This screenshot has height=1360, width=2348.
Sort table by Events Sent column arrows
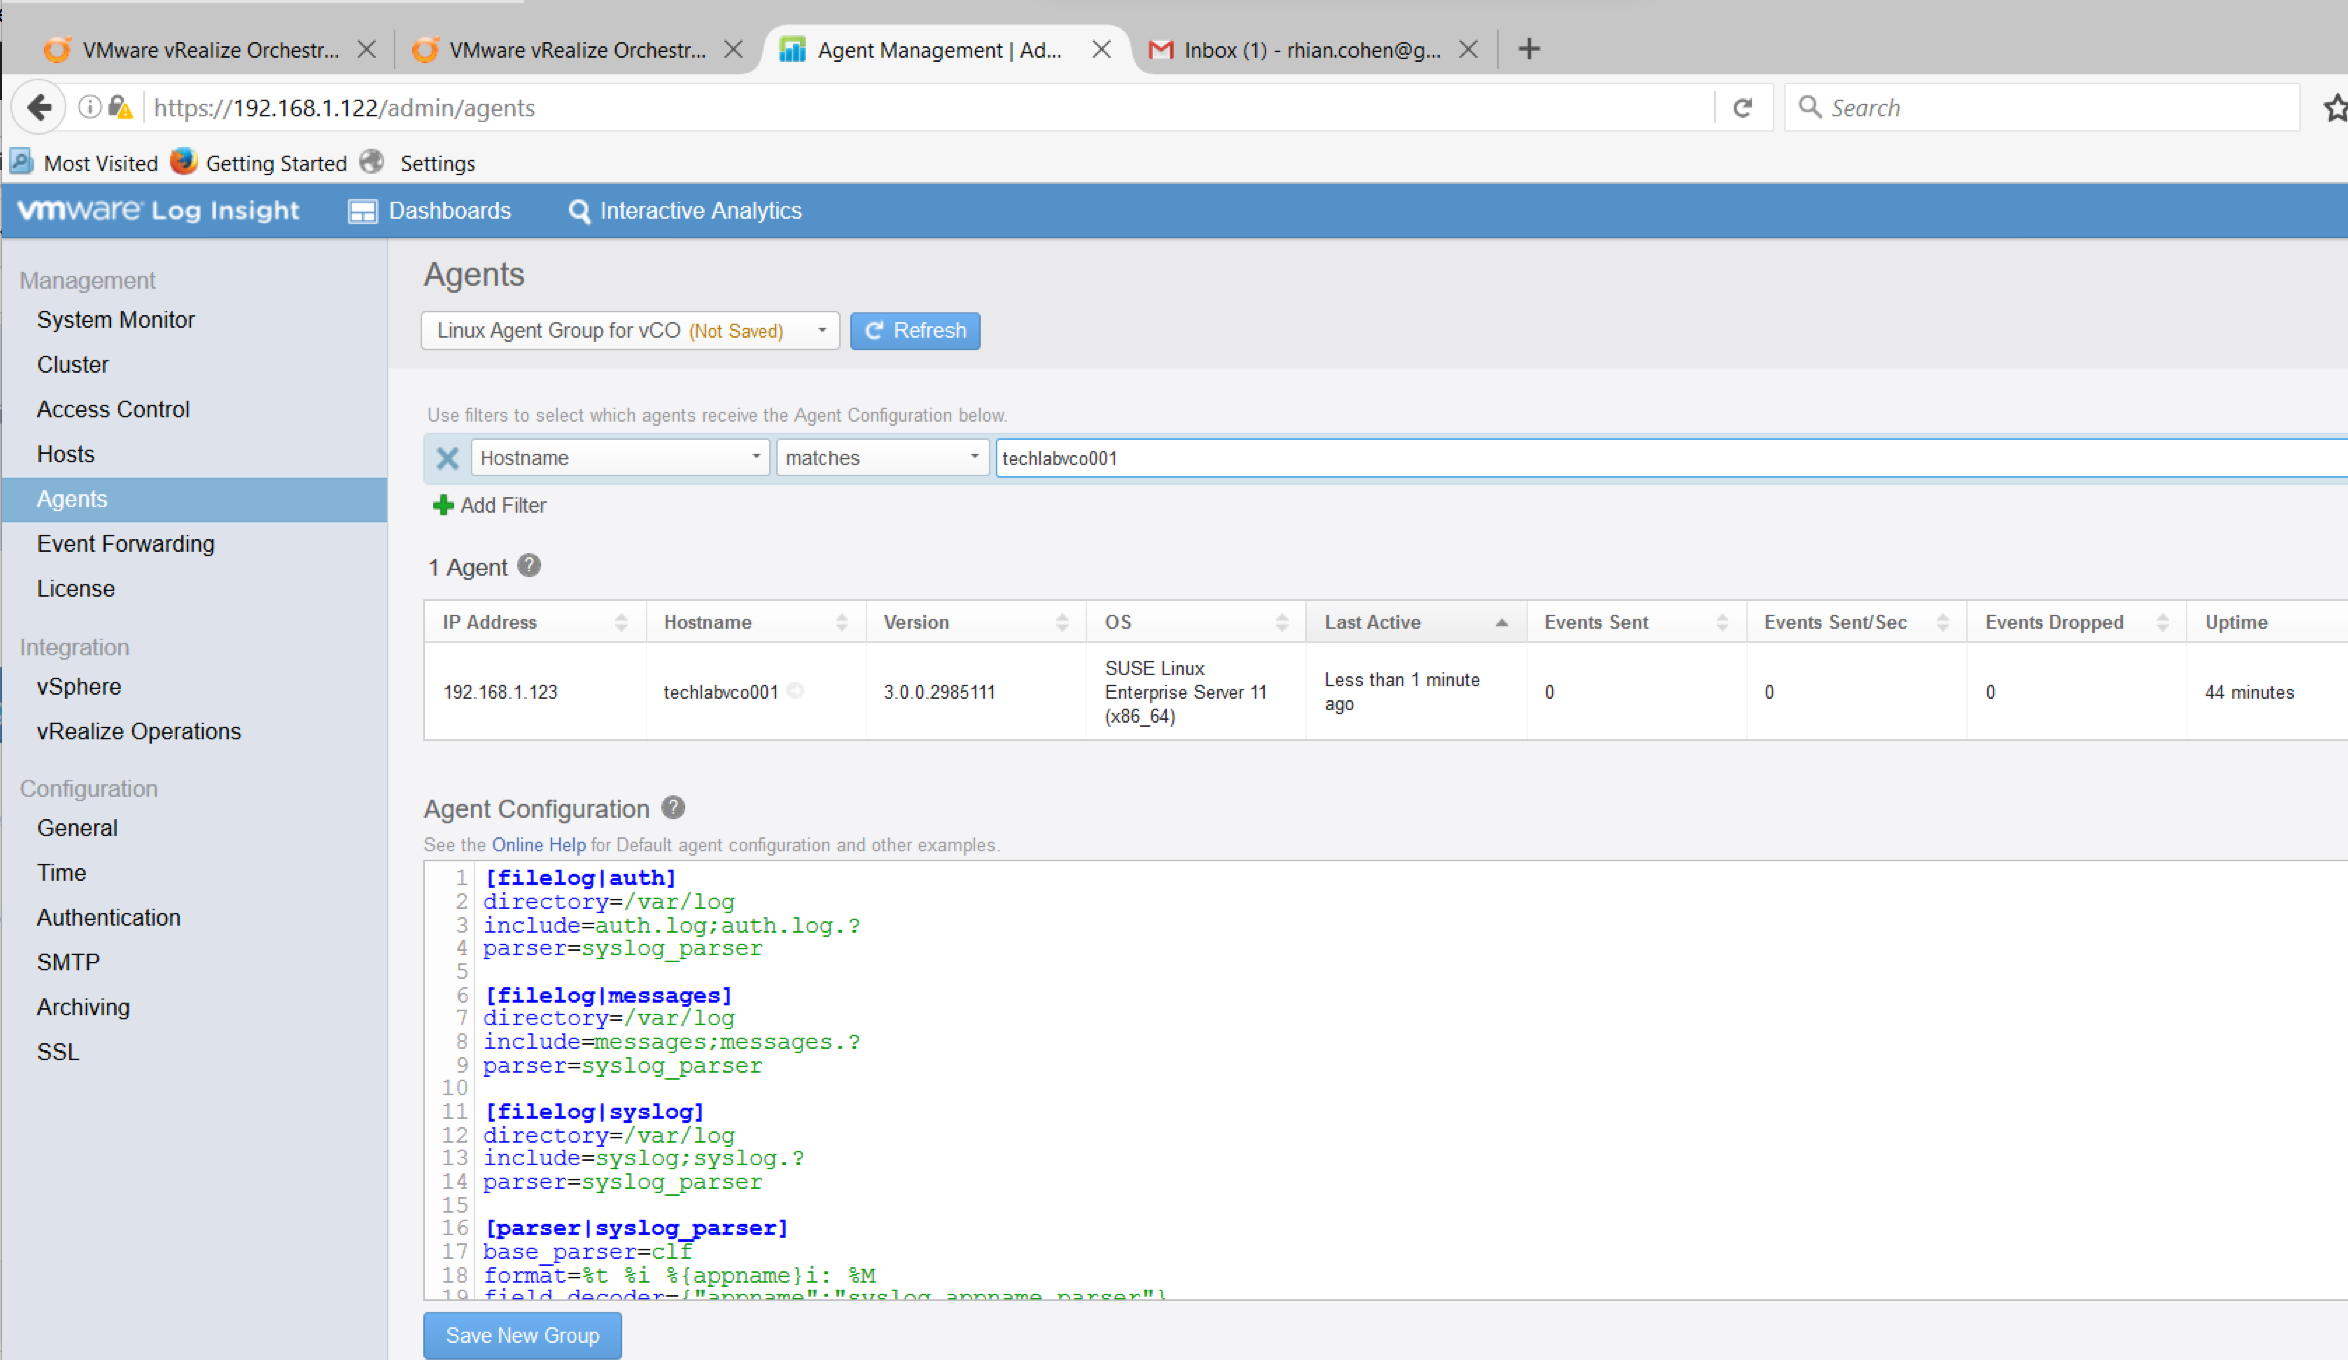point(1722,622)
